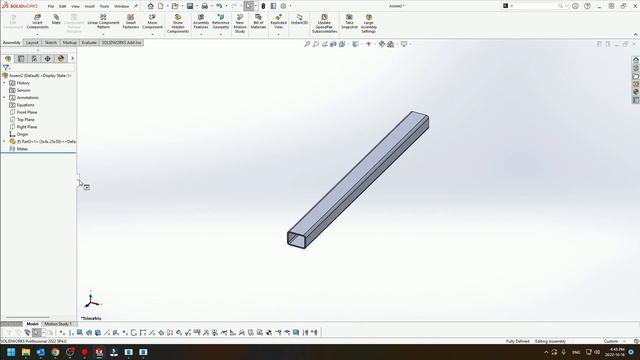Open Linear Component Pattern tool
The width and height of the screenshot is (640, 360).
coord(103,21)
